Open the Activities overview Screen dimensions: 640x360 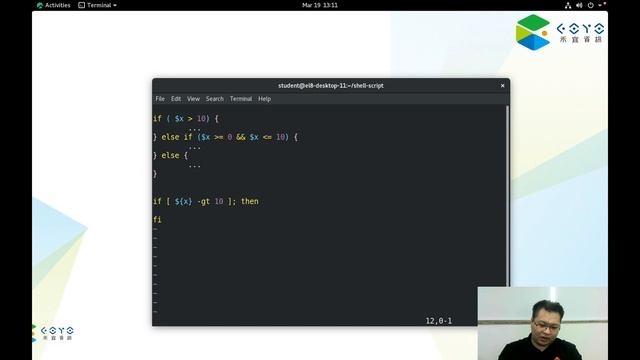coord(53,5)
